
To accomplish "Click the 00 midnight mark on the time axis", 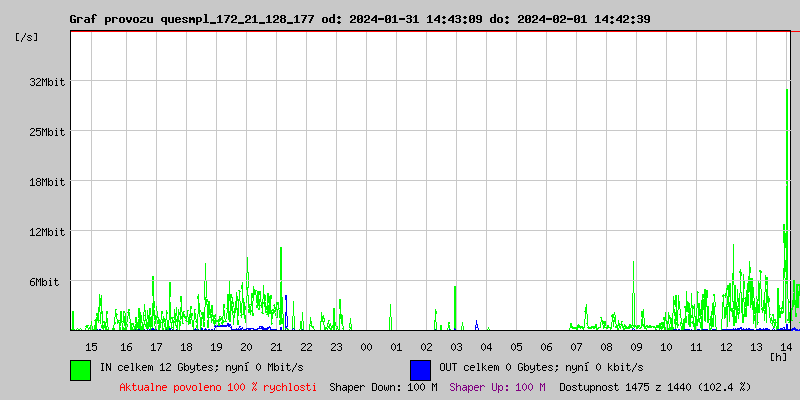I will point(366,346).
